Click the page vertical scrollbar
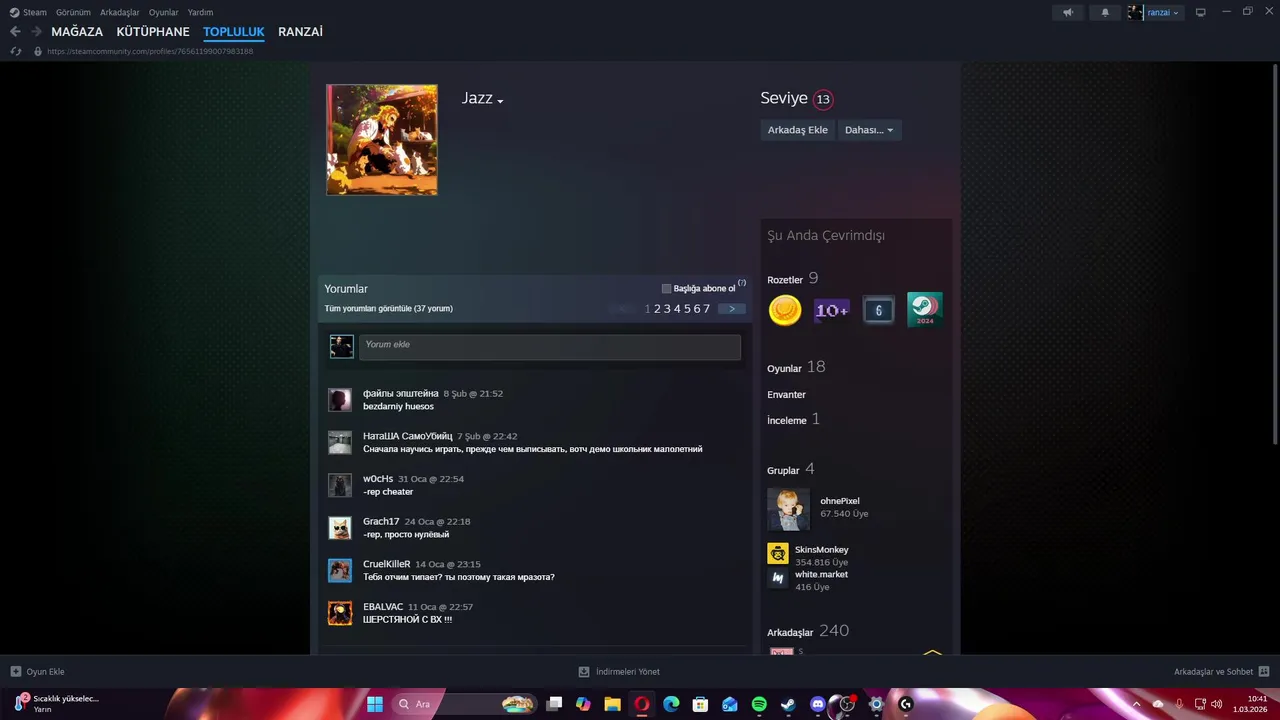The width and height of the screenshot is (1280, 720). coord(1274,255)
